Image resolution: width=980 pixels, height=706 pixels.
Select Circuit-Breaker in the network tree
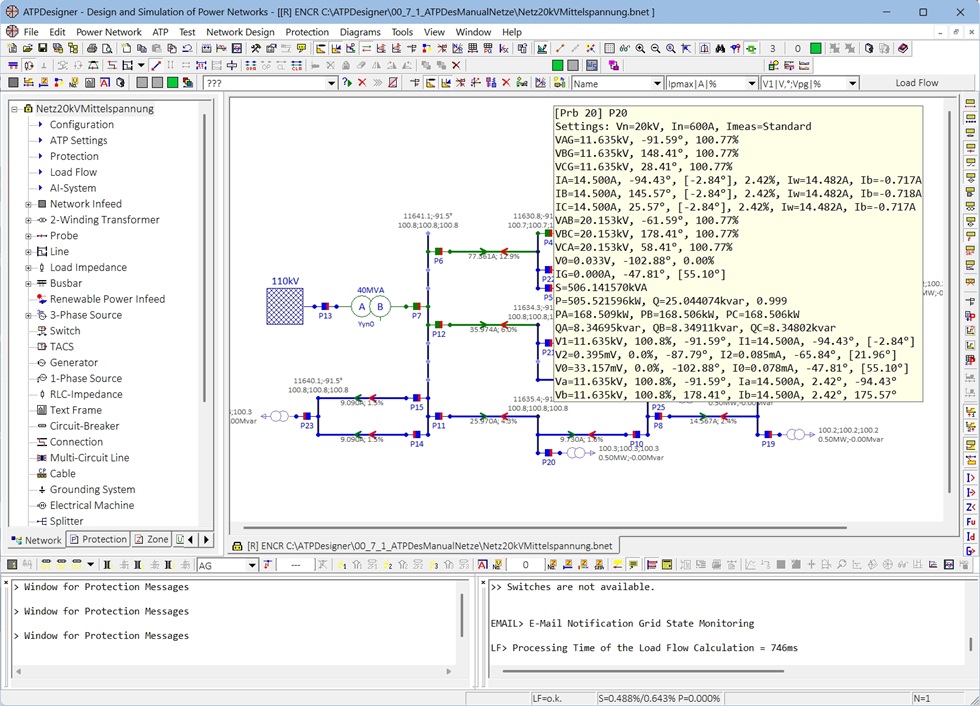click(84, 426)
